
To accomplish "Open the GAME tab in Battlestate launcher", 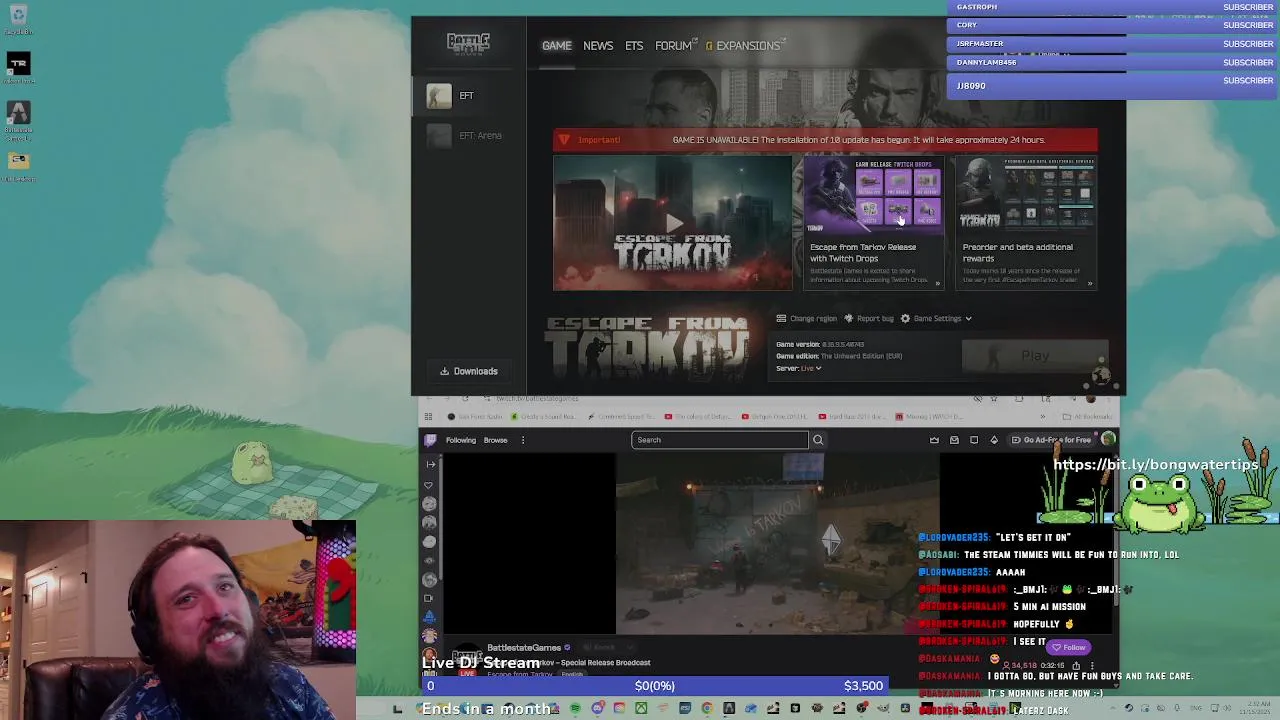I will (x=557, y=45).
